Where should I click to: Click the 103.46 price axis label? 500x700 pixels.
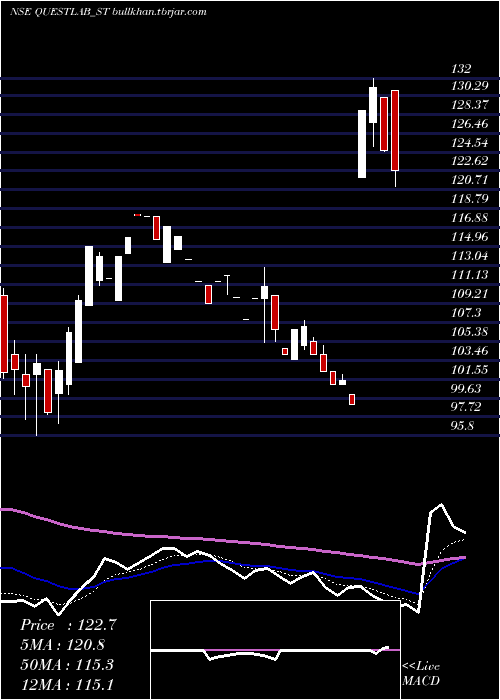pyautogui.click(x=470, y=351)
